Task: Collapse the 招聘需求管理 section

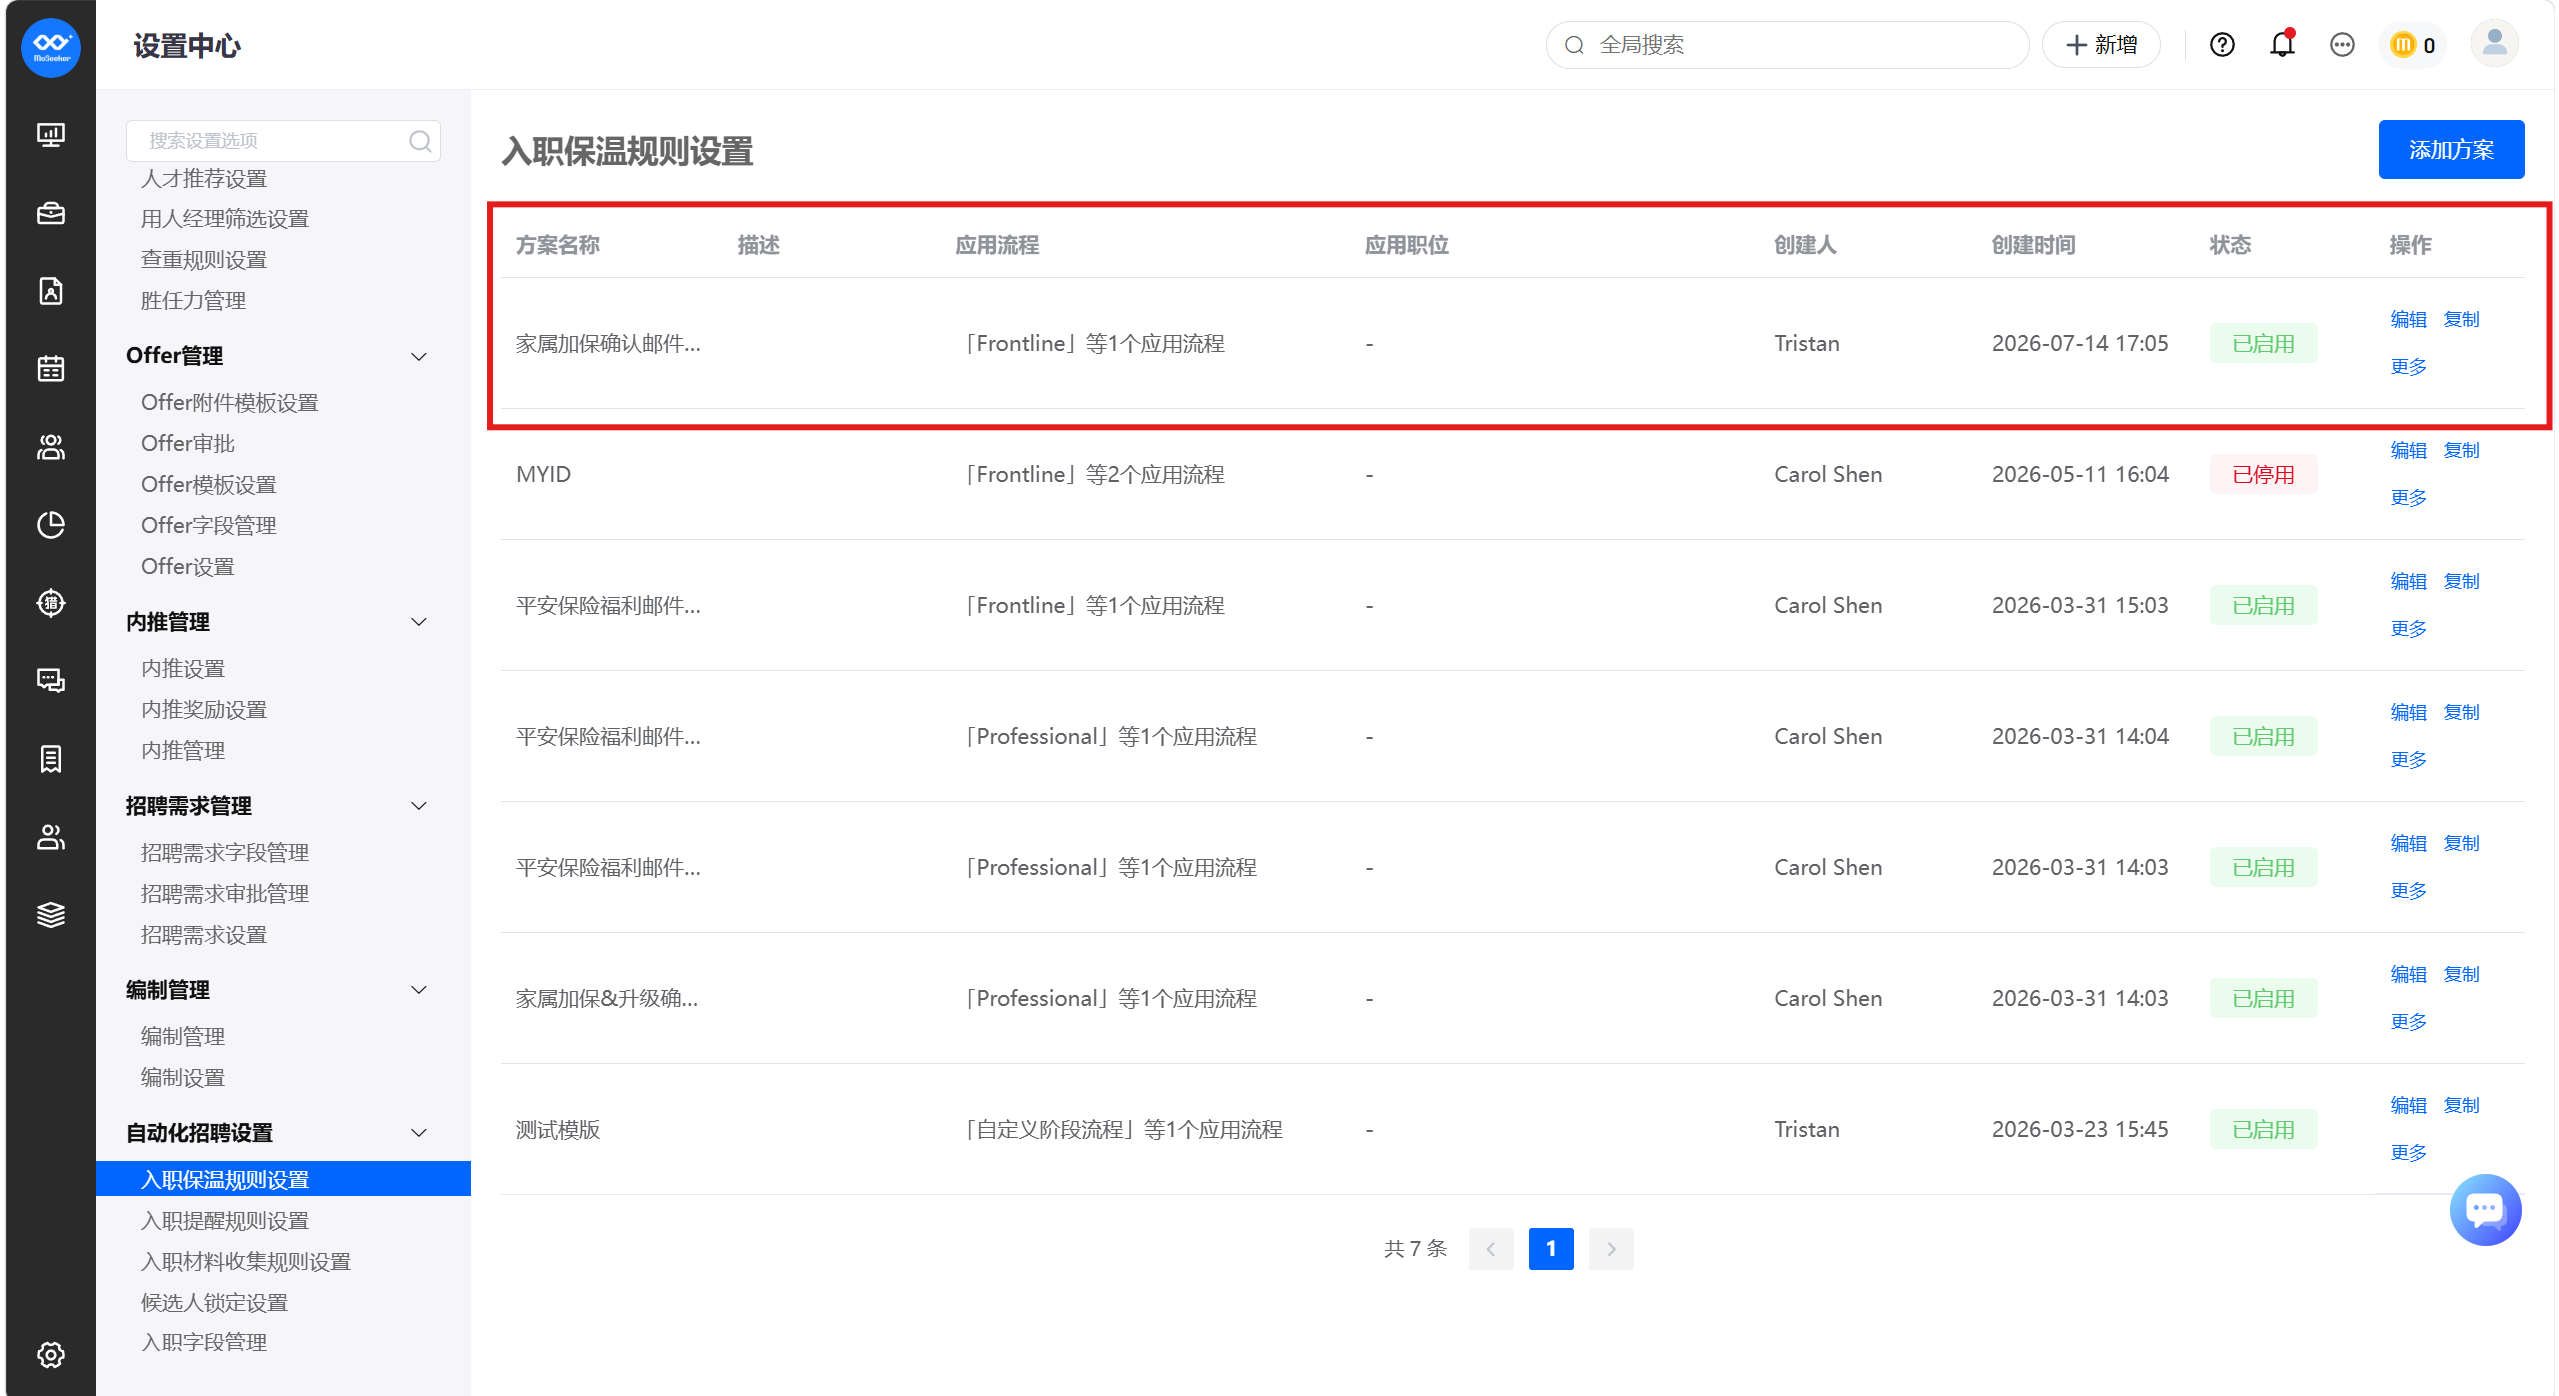Action: coord(420,806)
